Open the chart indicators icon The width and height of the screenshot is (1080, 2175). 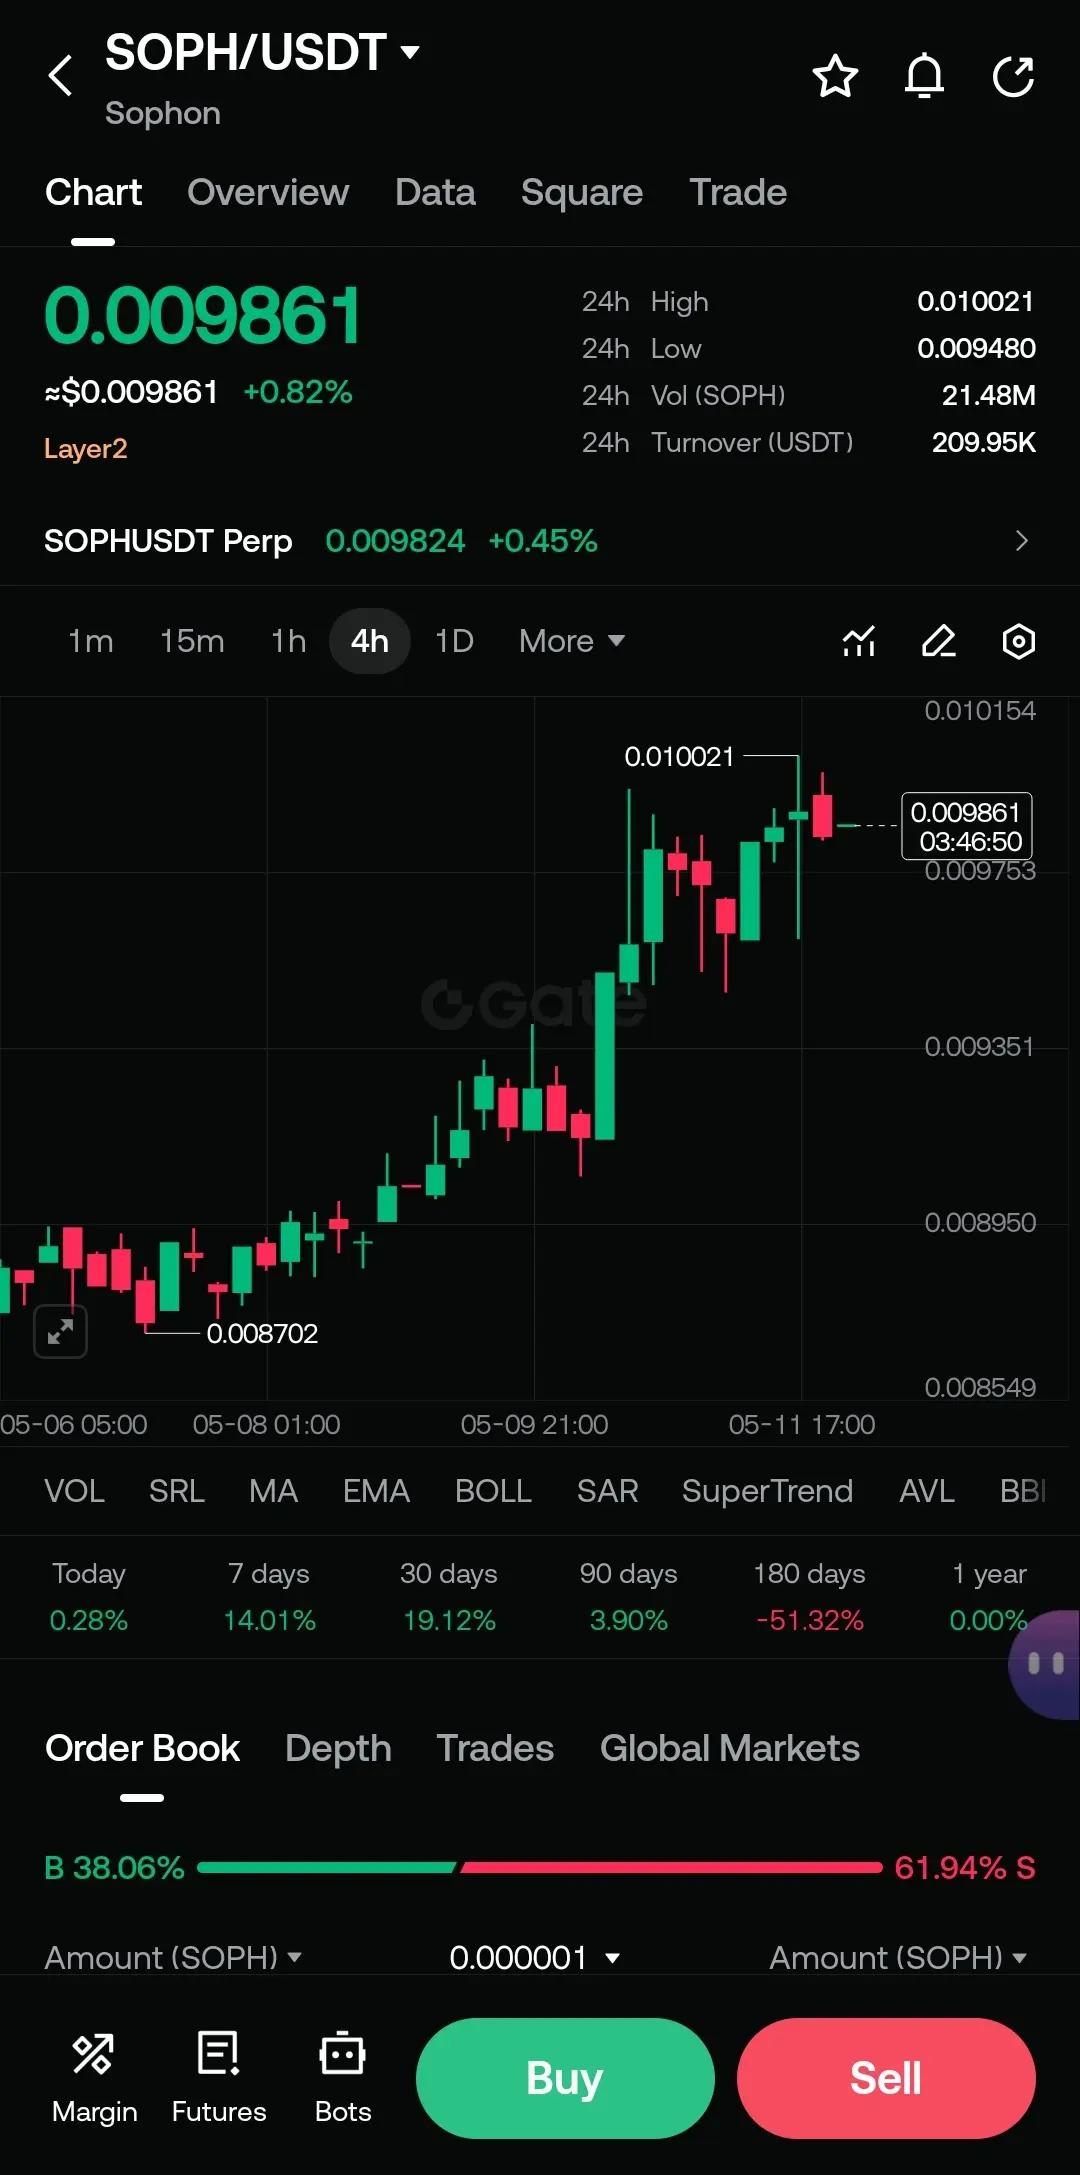click(859, 641)
